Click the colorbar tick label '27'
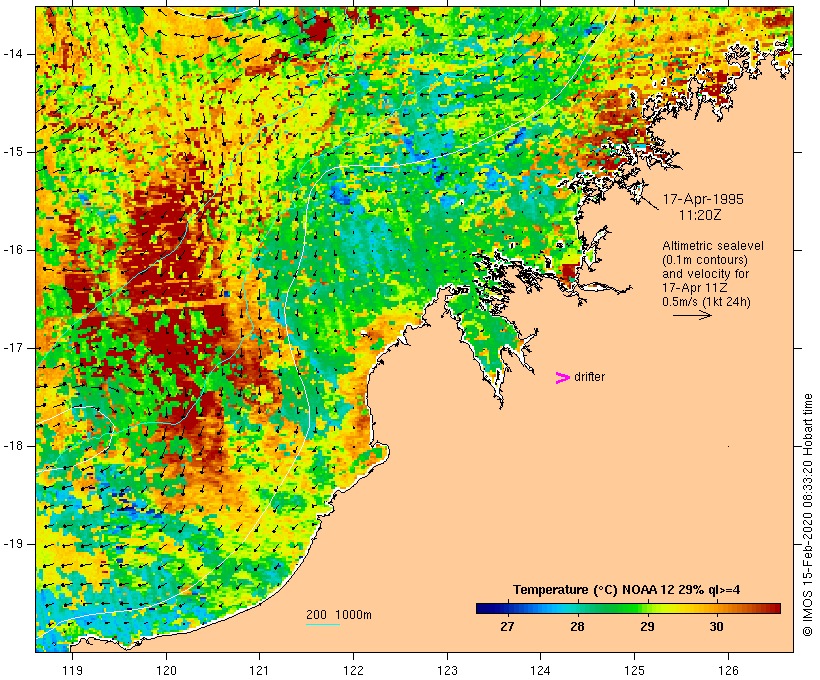The width and height of the screenshot is (820, 680). (x=507, y=626)
